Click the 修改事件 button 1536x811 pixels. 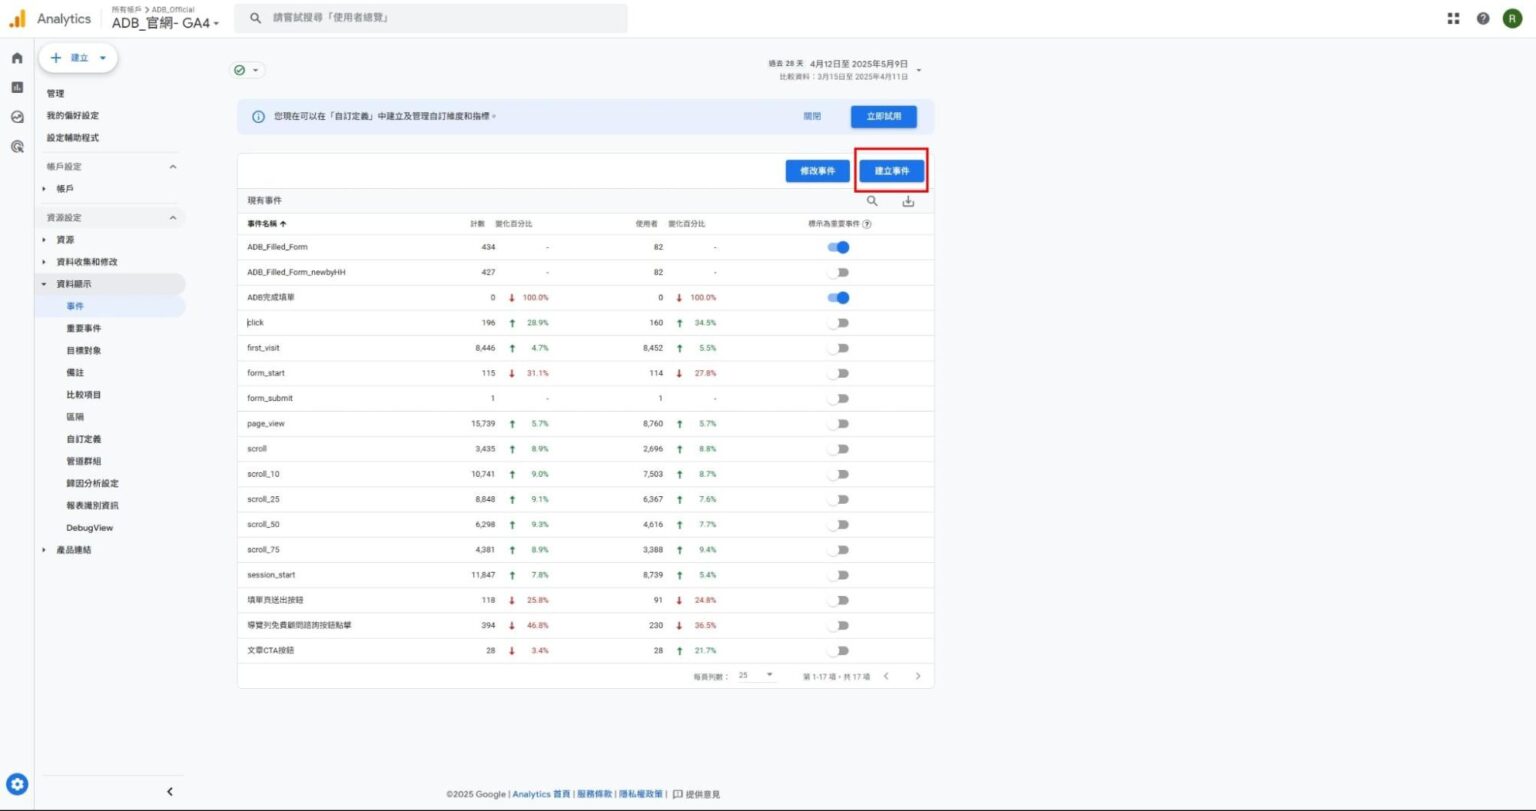click(x=817, y=171)
